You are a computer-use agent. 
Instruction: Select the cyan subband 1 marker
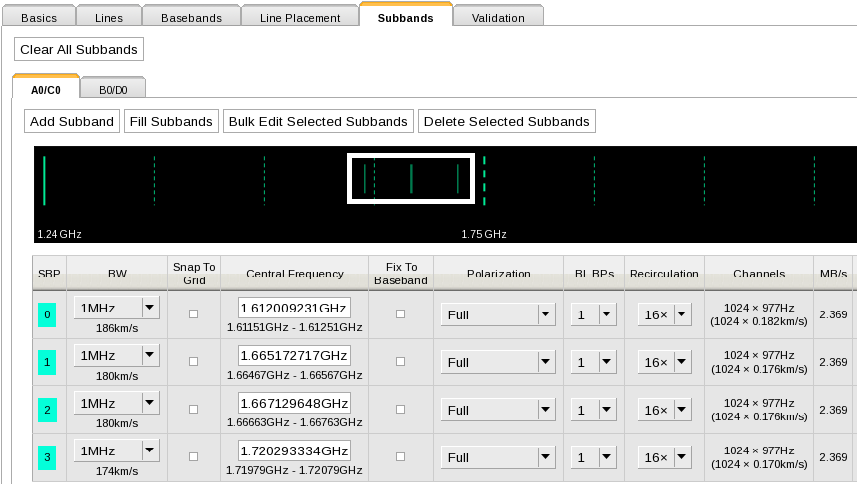point(48,363)
